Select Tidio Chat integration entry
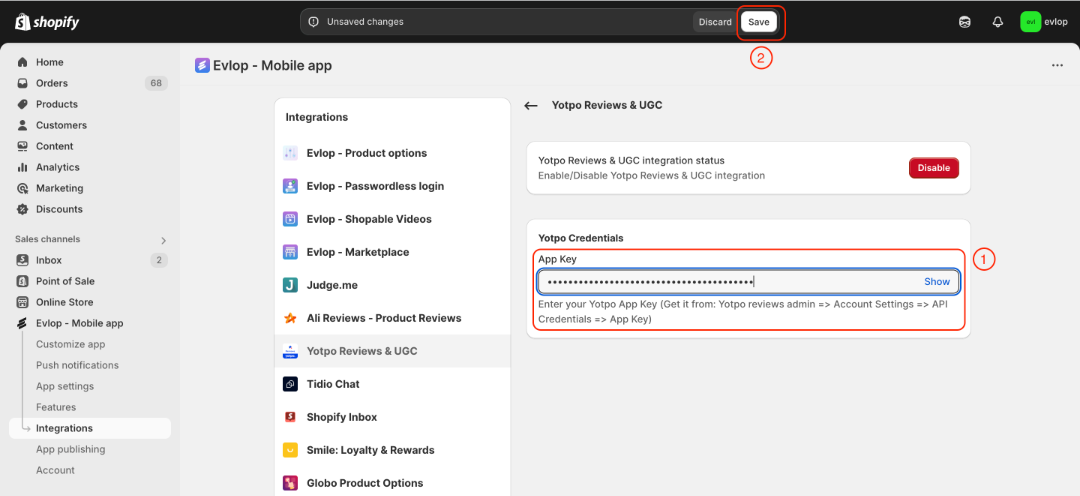The height and width of the screenshot is (496, 1080). (393, 384)
